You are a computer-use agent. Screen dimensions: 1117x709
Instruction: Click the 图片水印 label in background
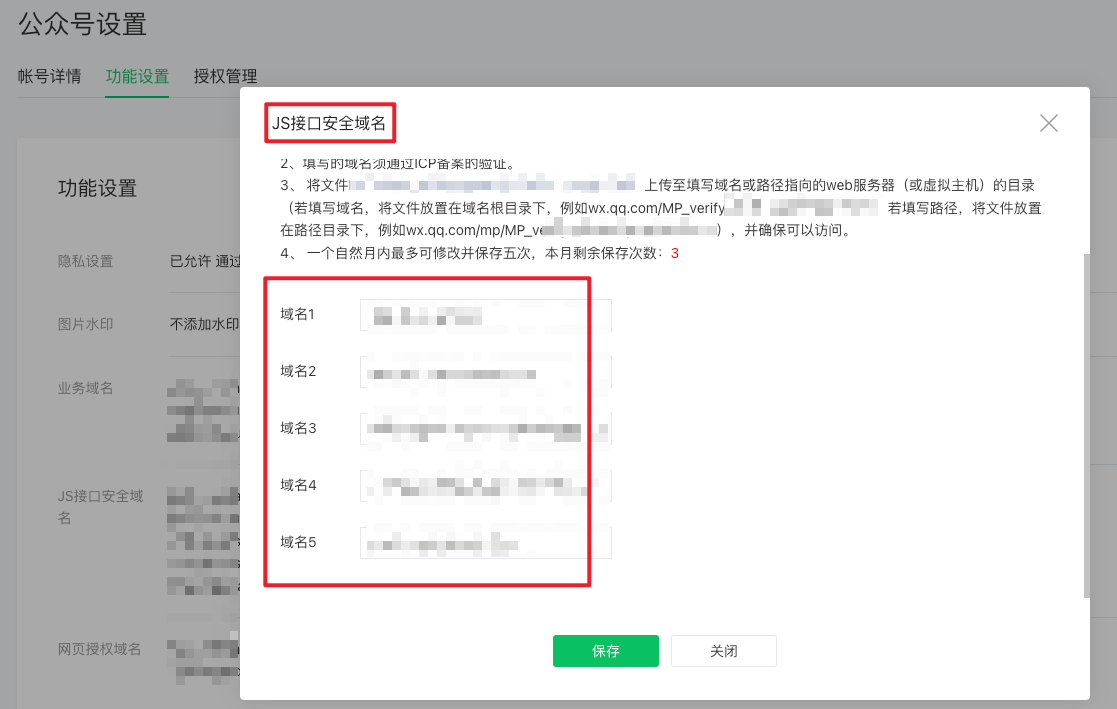85,324
